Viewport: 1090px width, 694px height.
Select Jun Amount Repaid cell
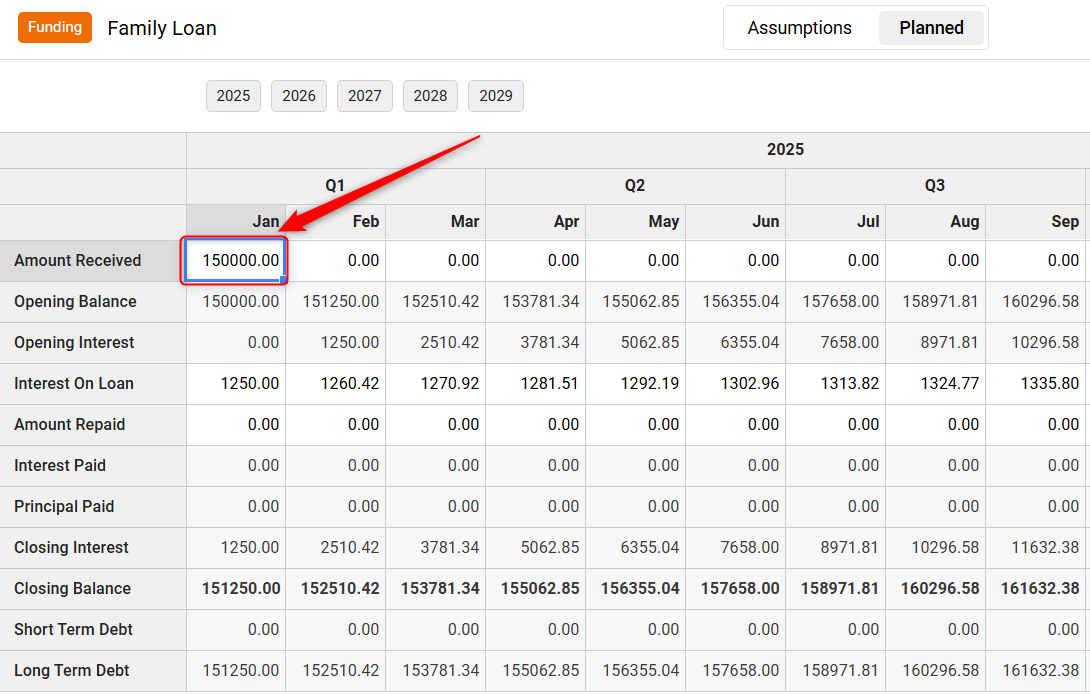point(736,425)
